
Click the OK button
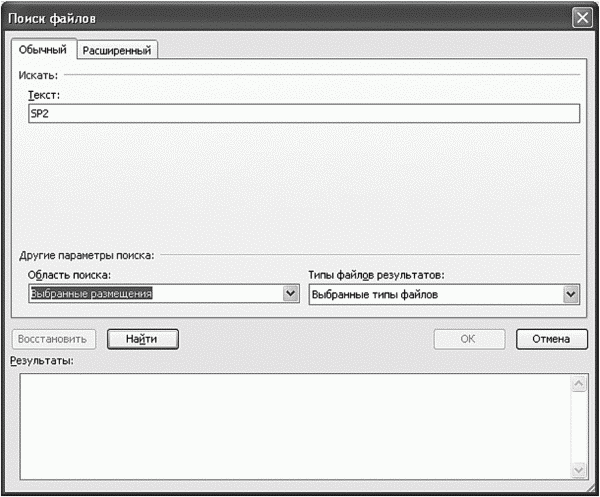468,339
